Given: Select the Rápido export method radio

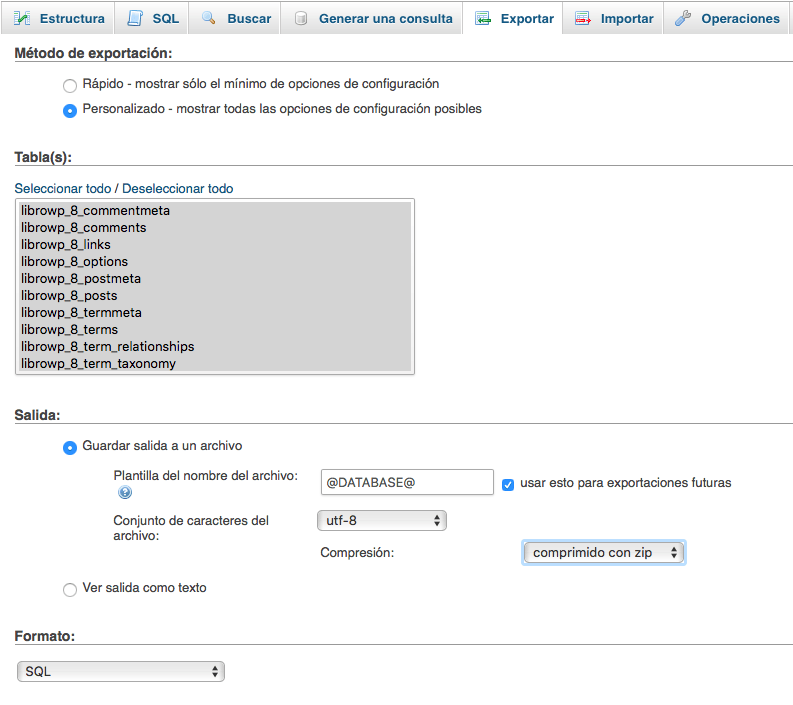Looking at the screenshot, I should click(70, 86).
